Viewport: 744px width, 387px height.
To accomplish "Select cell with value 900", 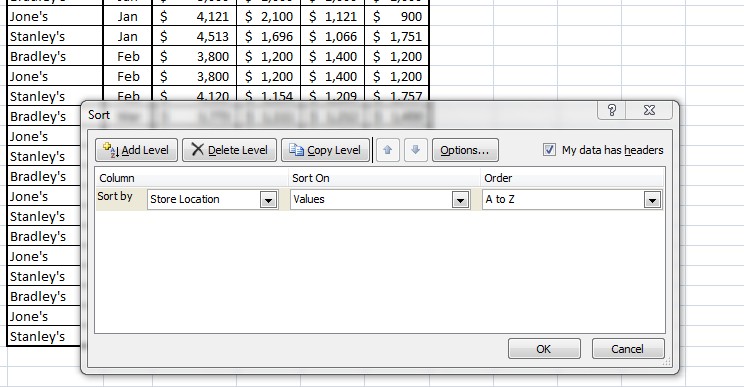I will pyautogui.click(x=397, y=17).
